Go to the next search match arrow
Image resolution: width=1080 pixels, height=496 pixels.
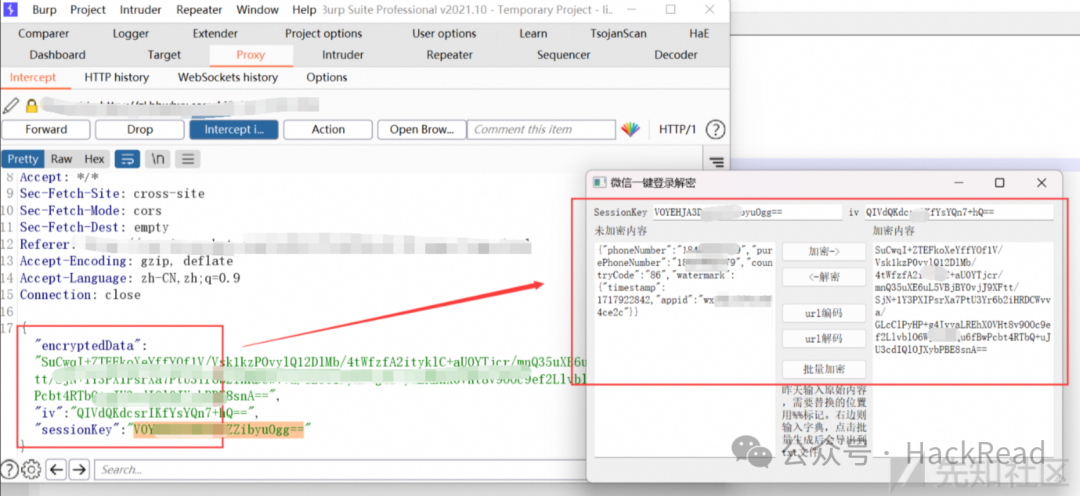coord(80,469)
